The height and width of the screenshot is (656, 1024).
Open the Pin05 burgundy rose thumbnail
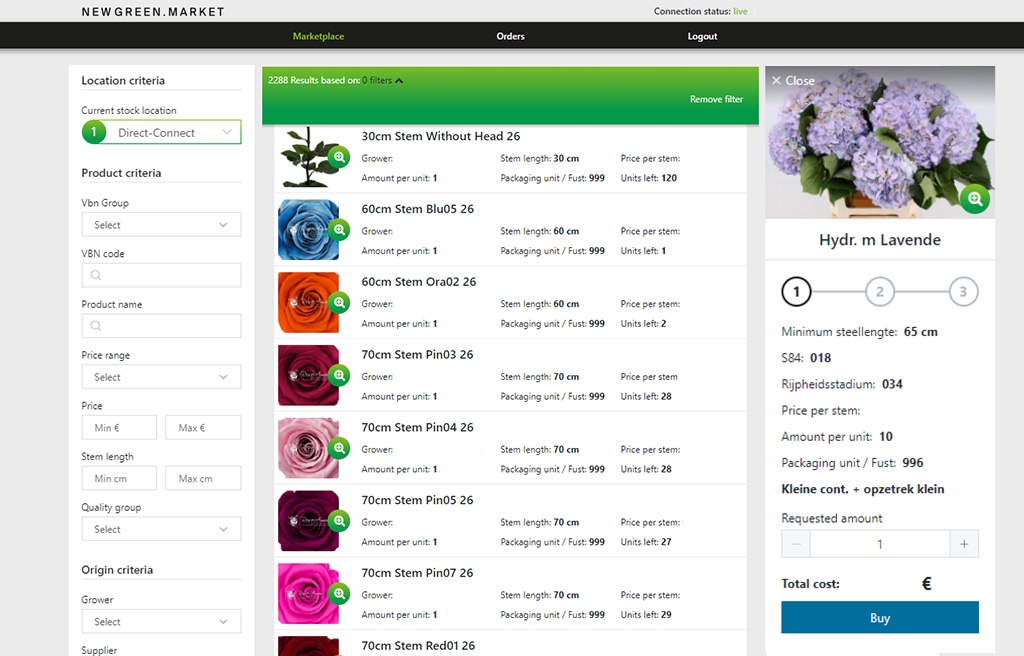tap(308, 521)
